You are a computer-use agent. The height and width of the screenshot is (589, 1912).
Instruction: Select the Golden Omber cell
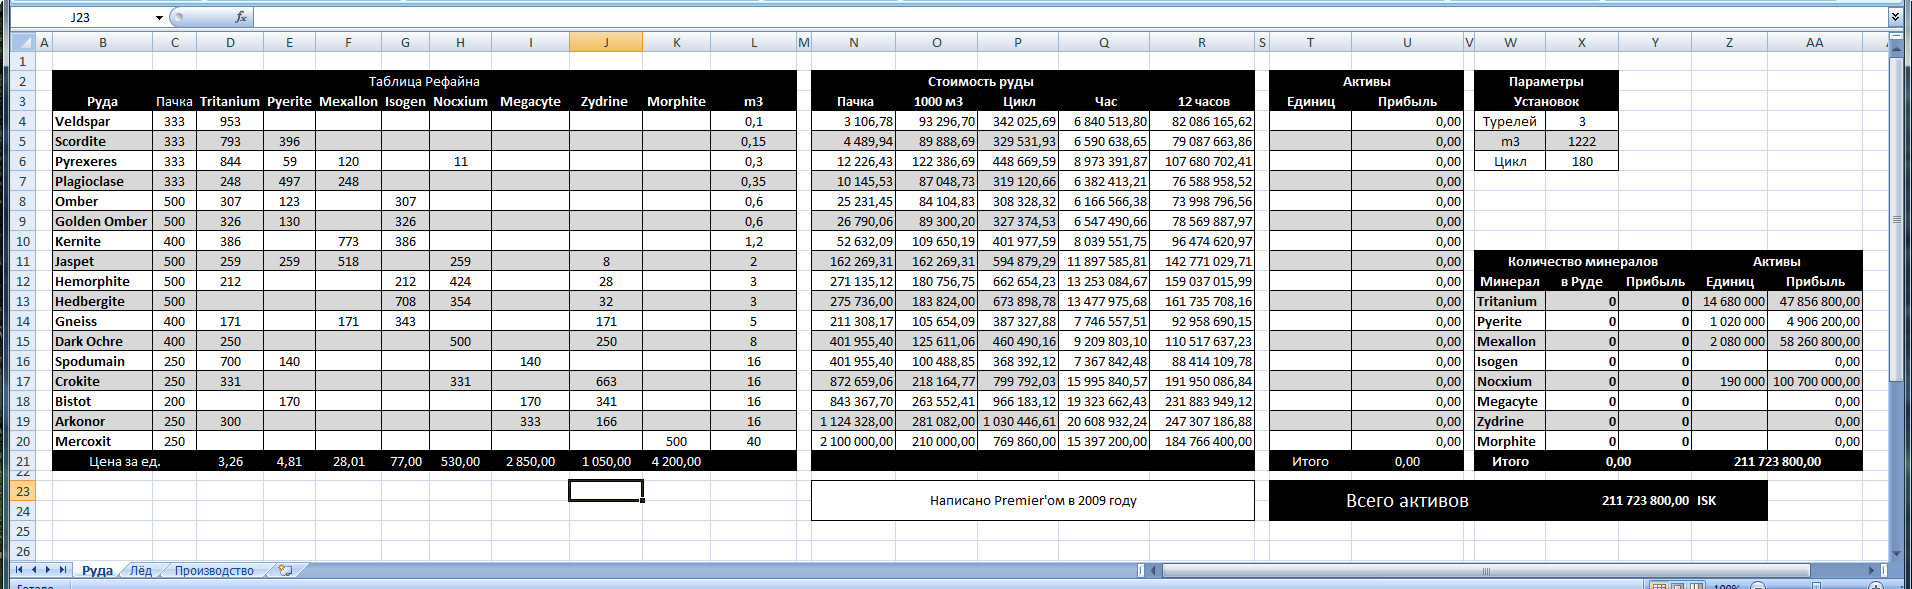pyautogui.click(x=102, y=221)
